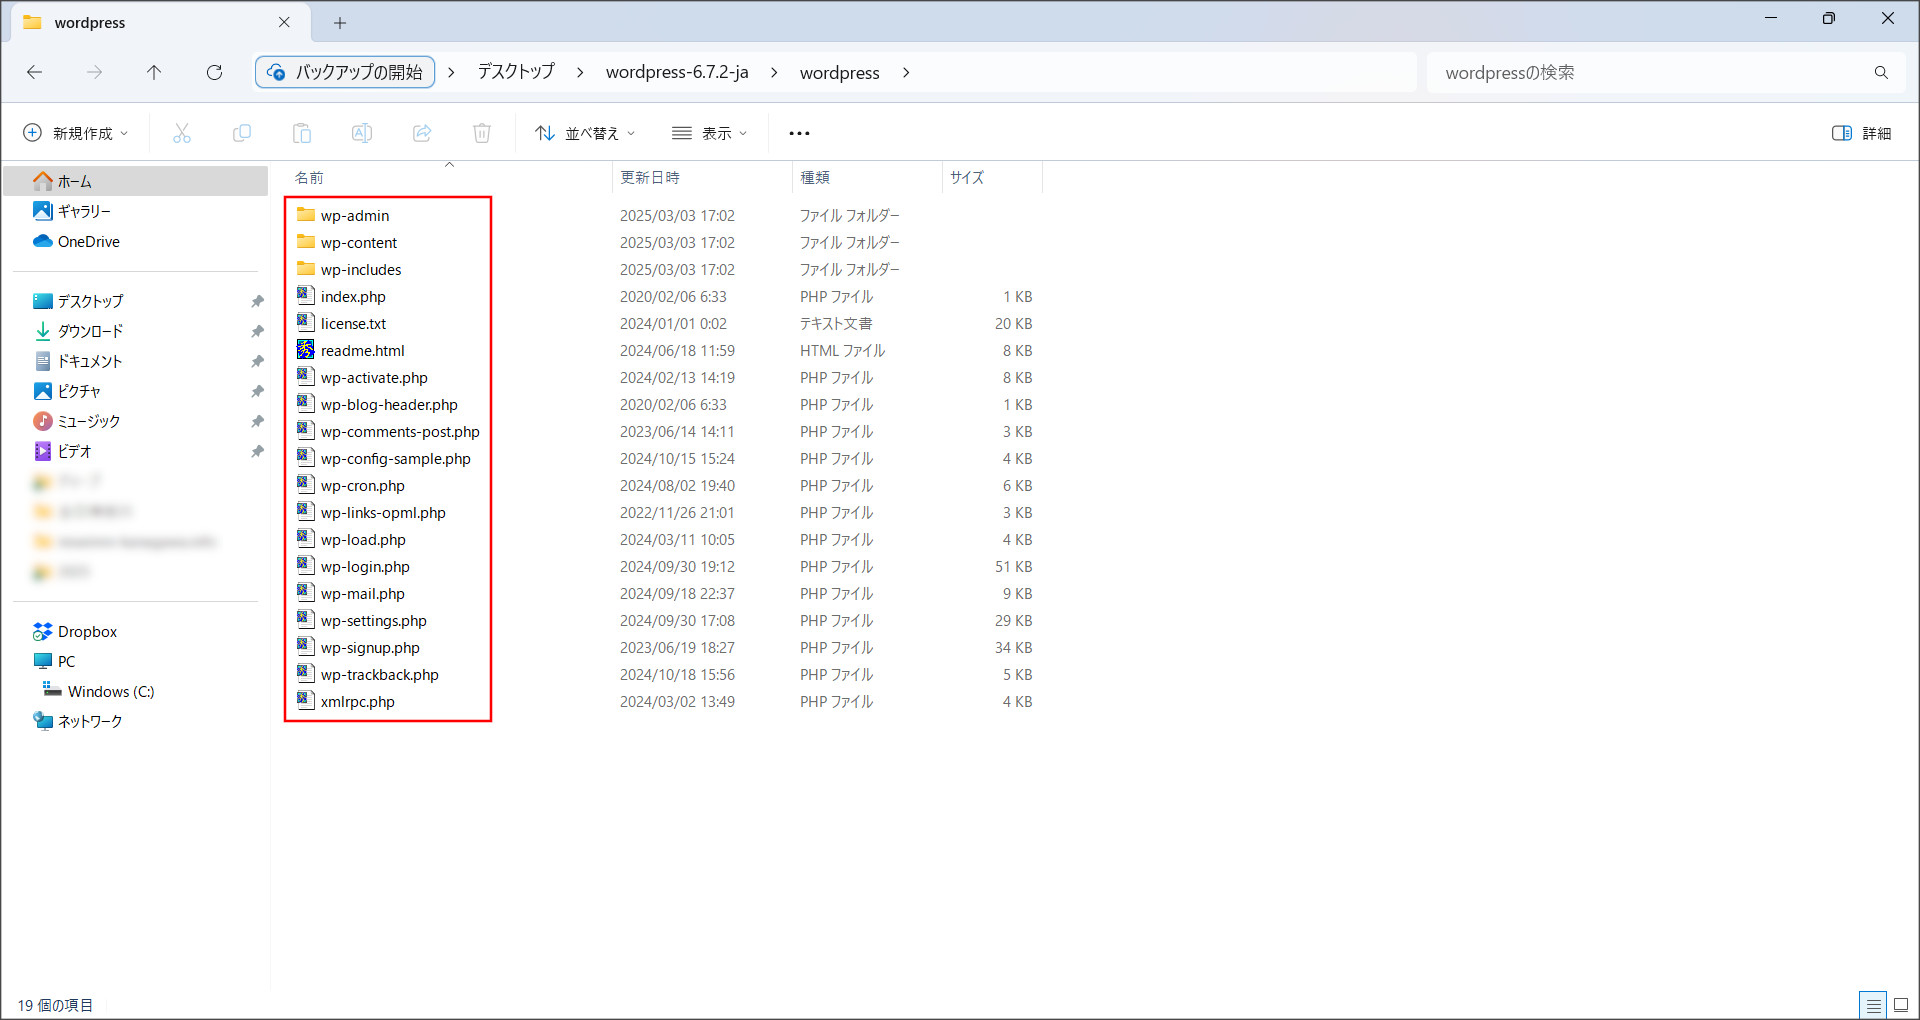Switch to details list view in status bar
The width and height of the screenshot is (1920, 1020).
pos(1873,1005)
